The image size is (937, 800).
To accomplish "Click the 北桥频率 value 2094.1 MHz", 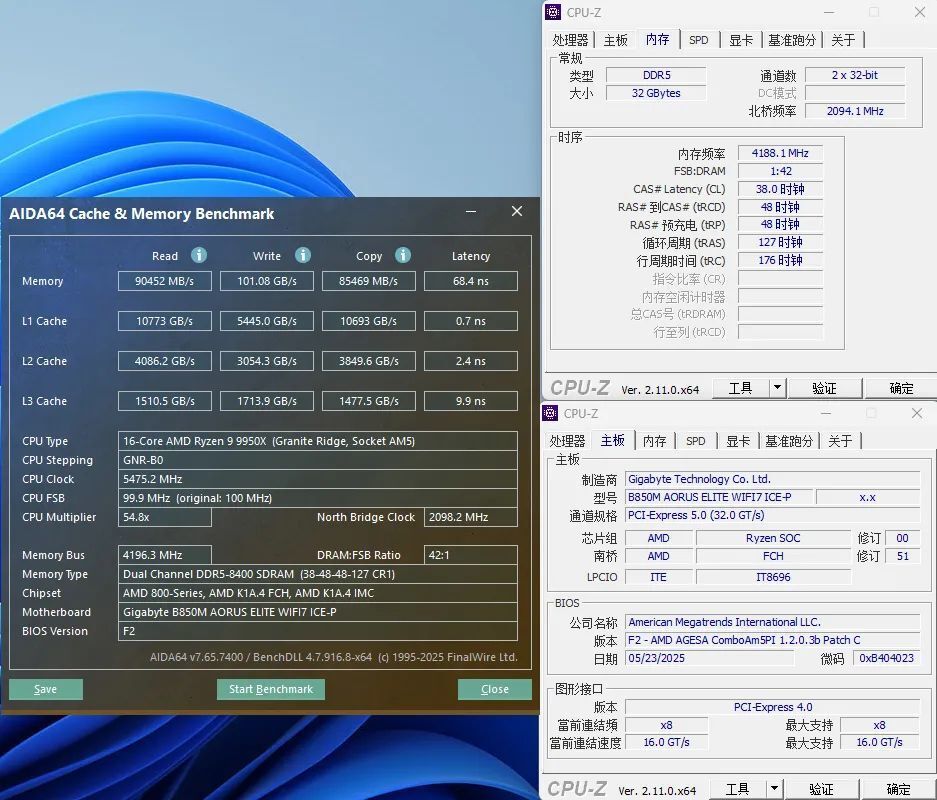I will [x=855, y=111].
